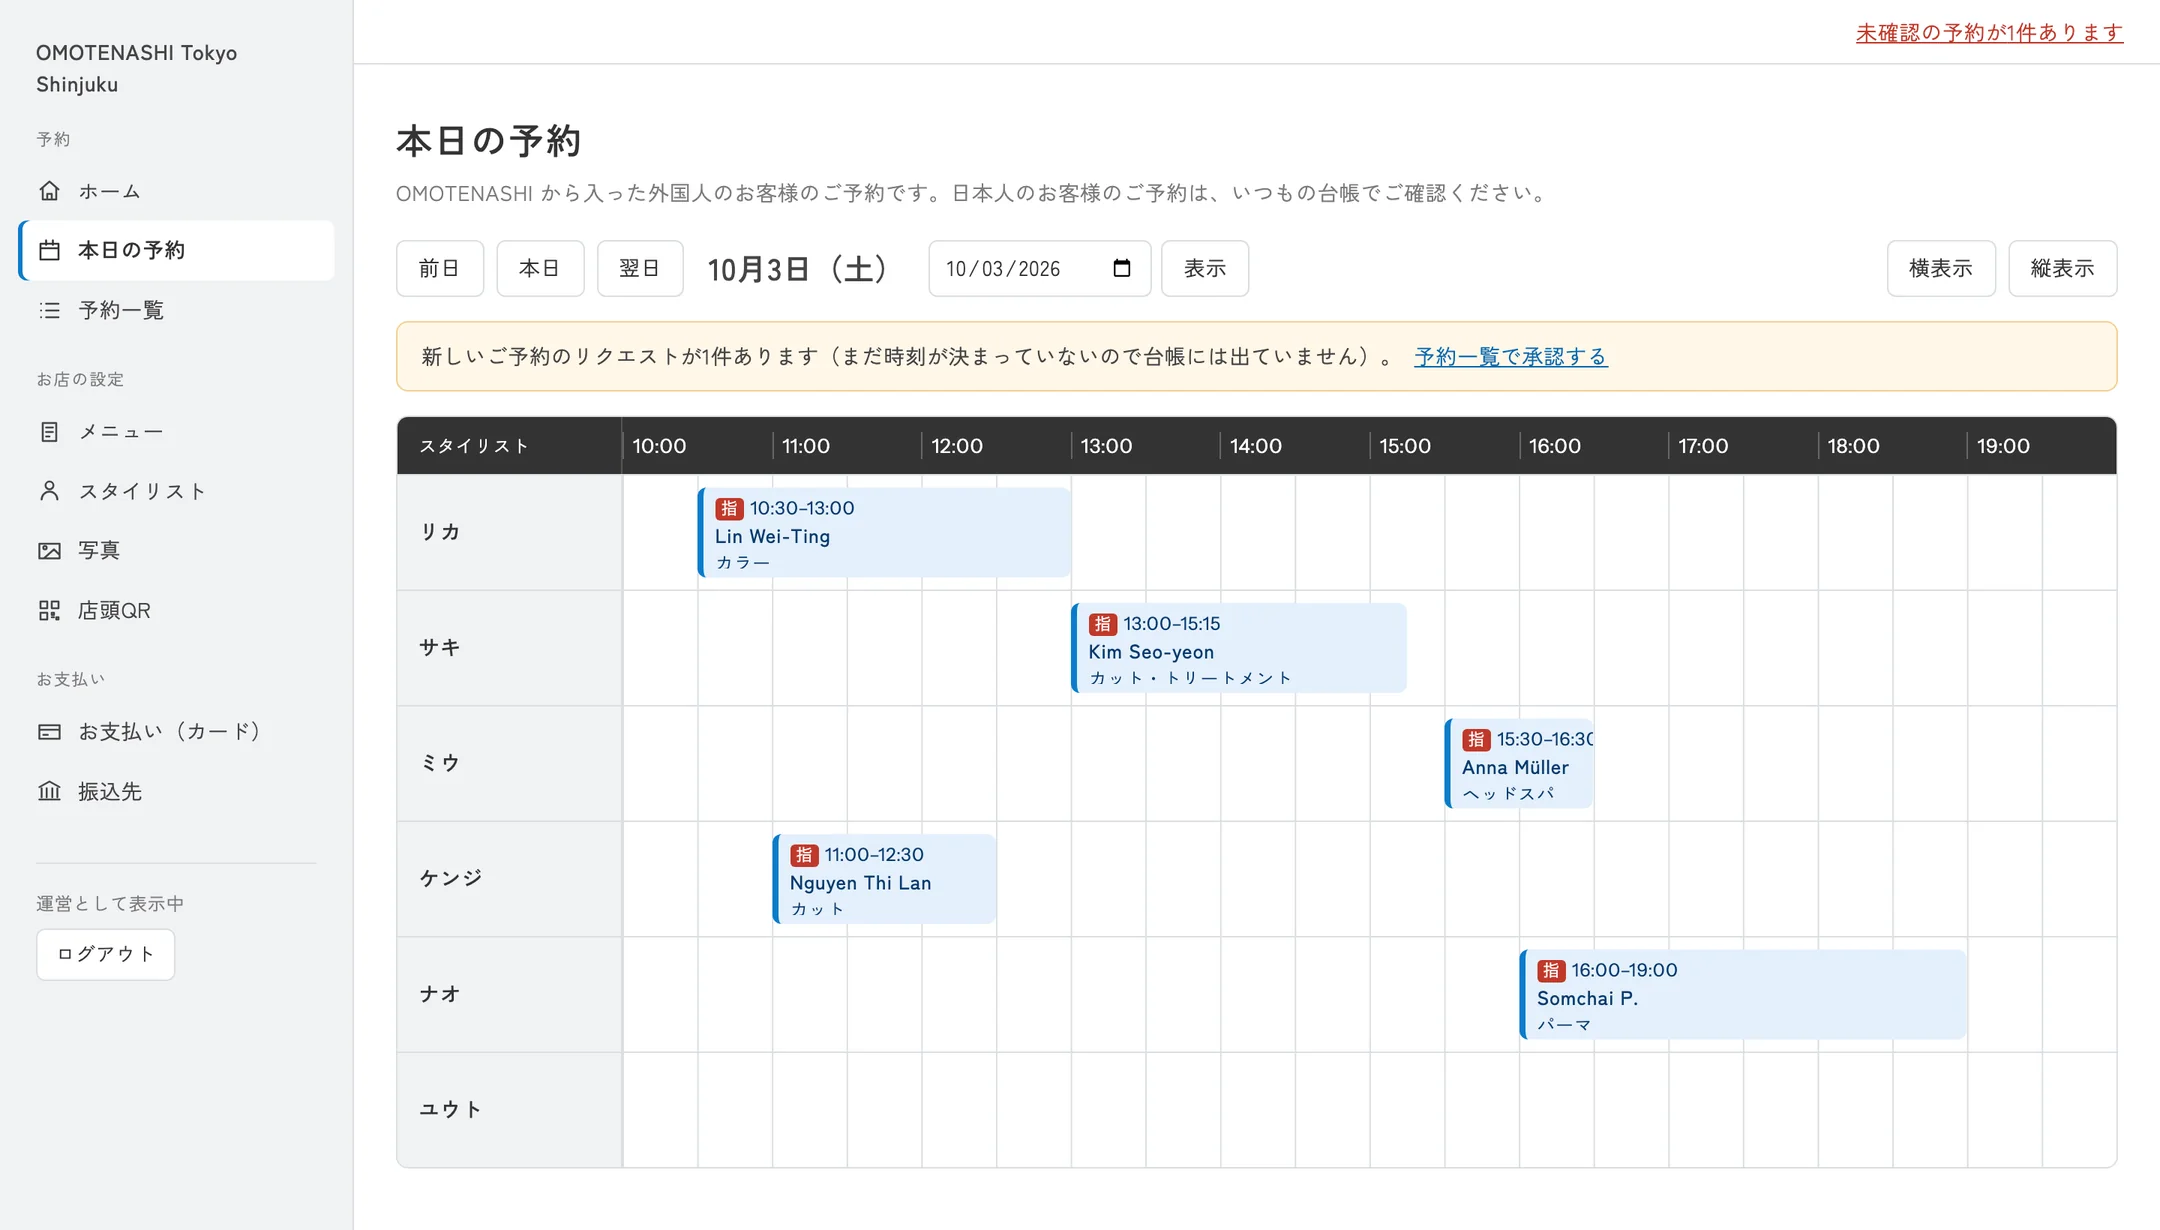Click the 指 badge on Nguyen Thi Lan's booking

point(804,855)
